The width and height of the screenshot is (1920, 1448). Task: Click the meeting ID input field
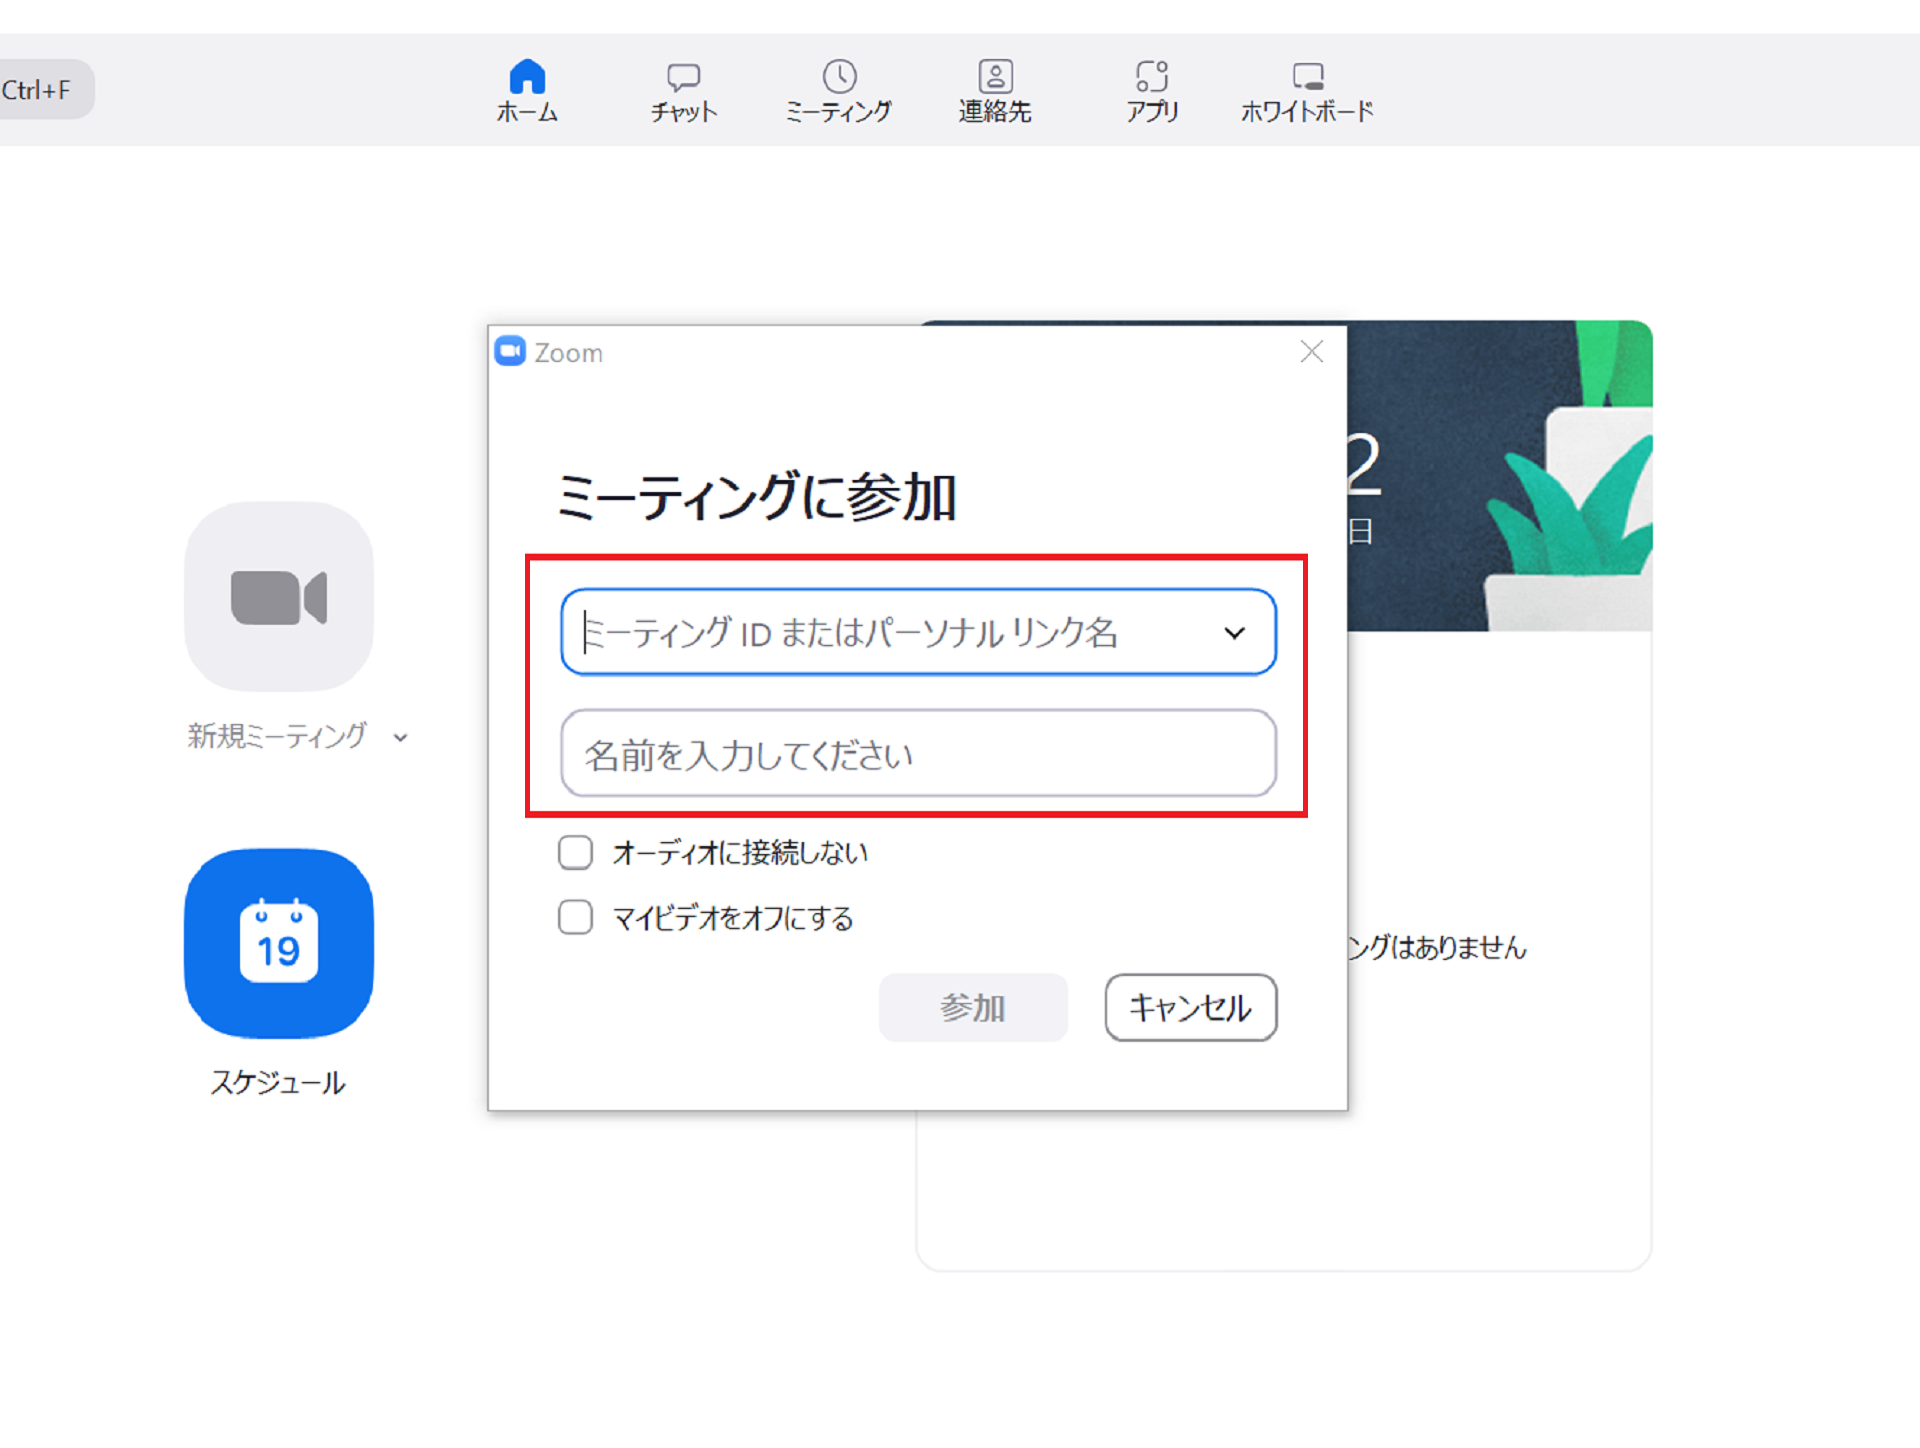[x=890, y=633]
